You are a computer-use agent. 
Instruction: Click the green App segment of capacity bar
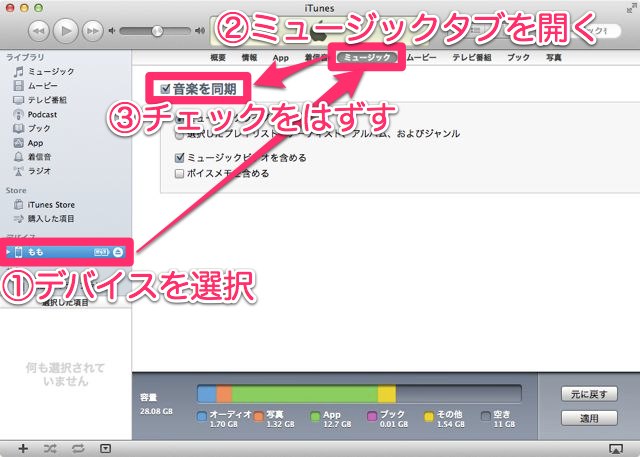click(305, 394)
